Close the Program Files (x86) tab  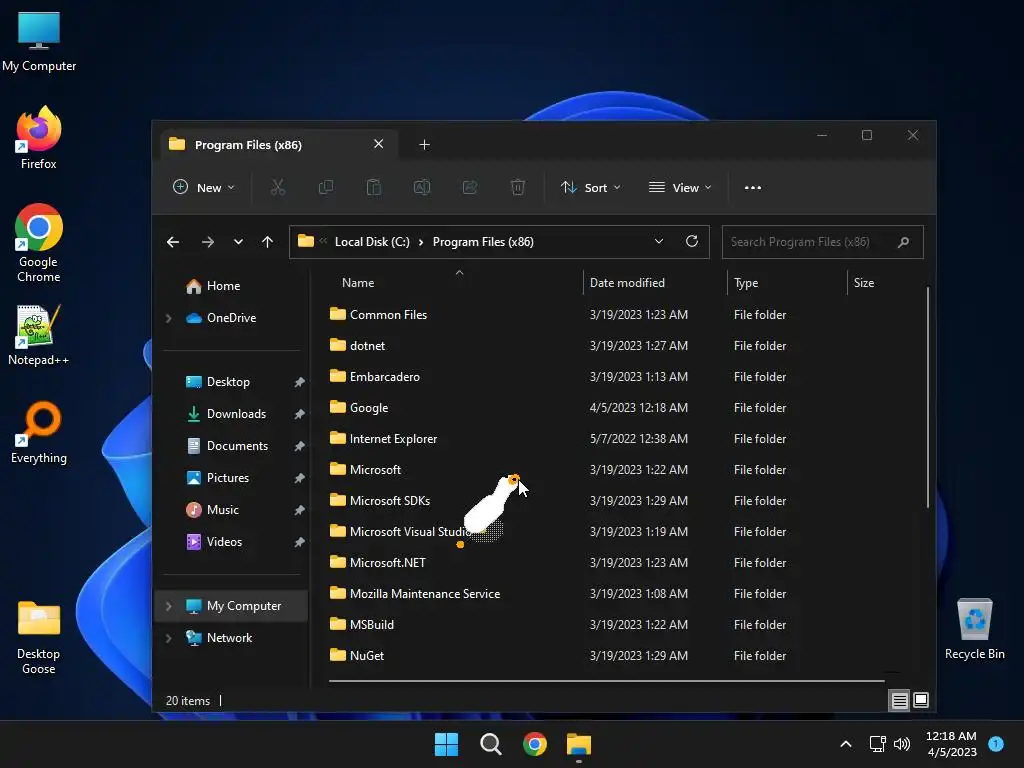tap(378, 144)
